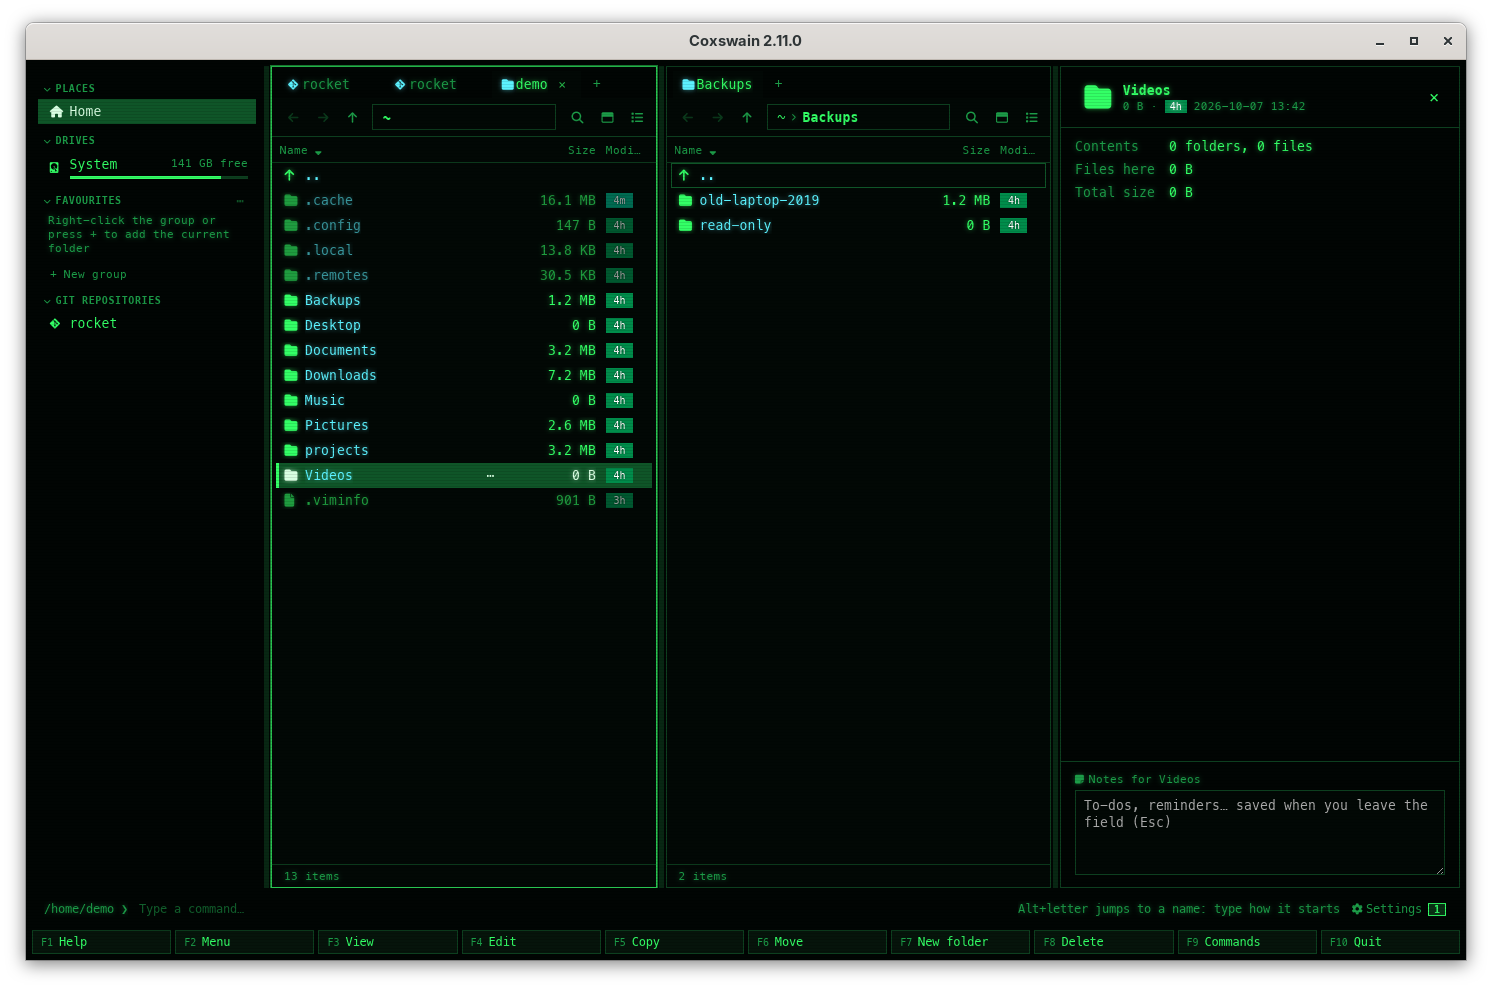Screen dimensions: 1492x989
Task: Switch to the Backups tab
Action: point(717,85)
